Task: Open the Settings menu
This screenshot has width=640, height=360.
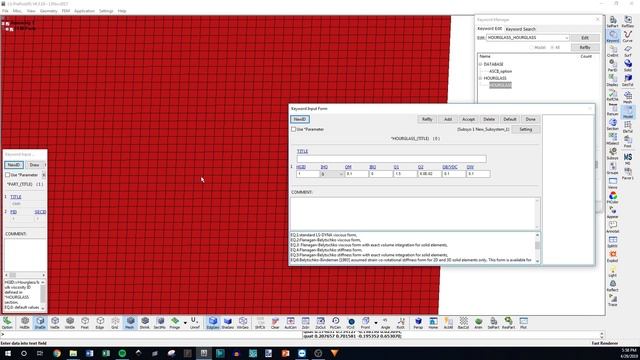Action: point(106,11)
